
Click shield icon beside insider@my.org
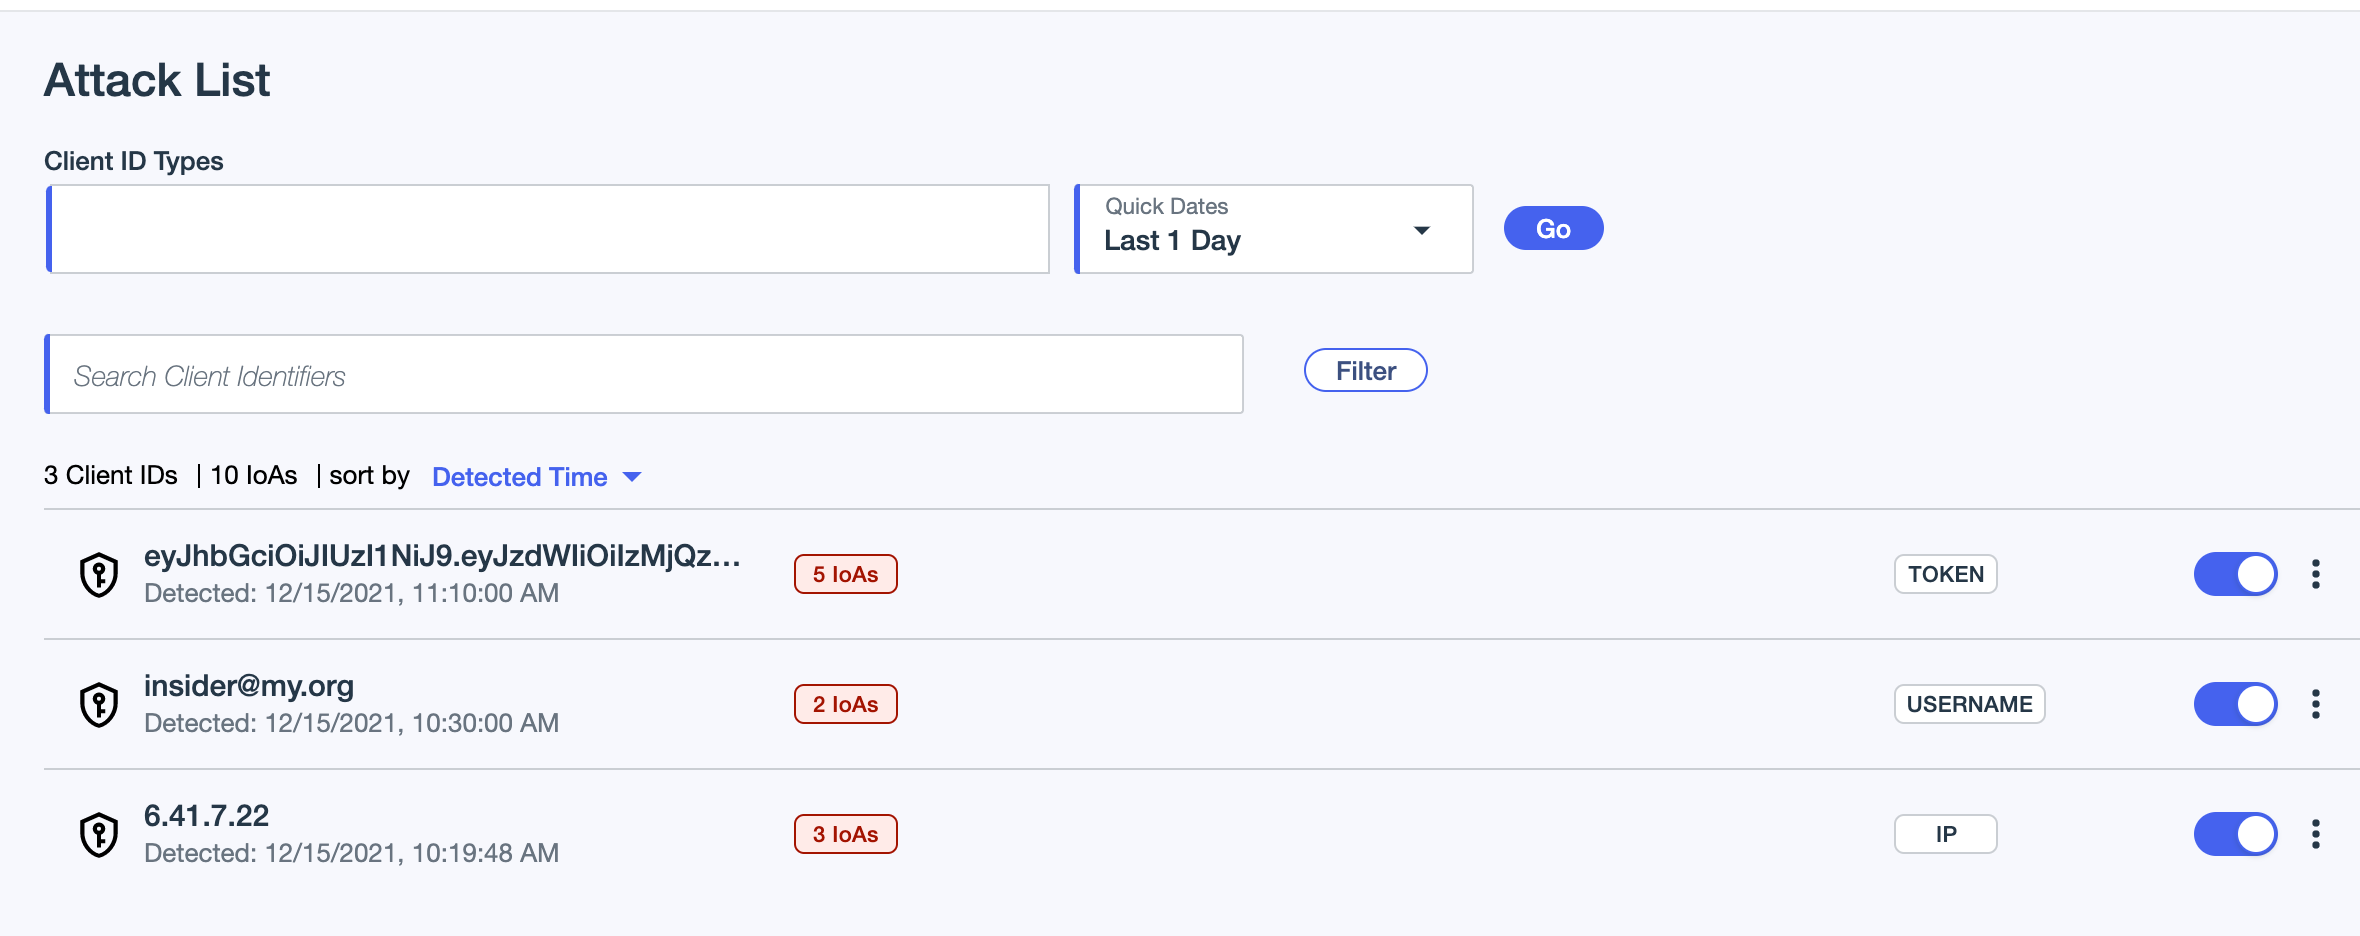pyautogui.click(x=99, y=705)
